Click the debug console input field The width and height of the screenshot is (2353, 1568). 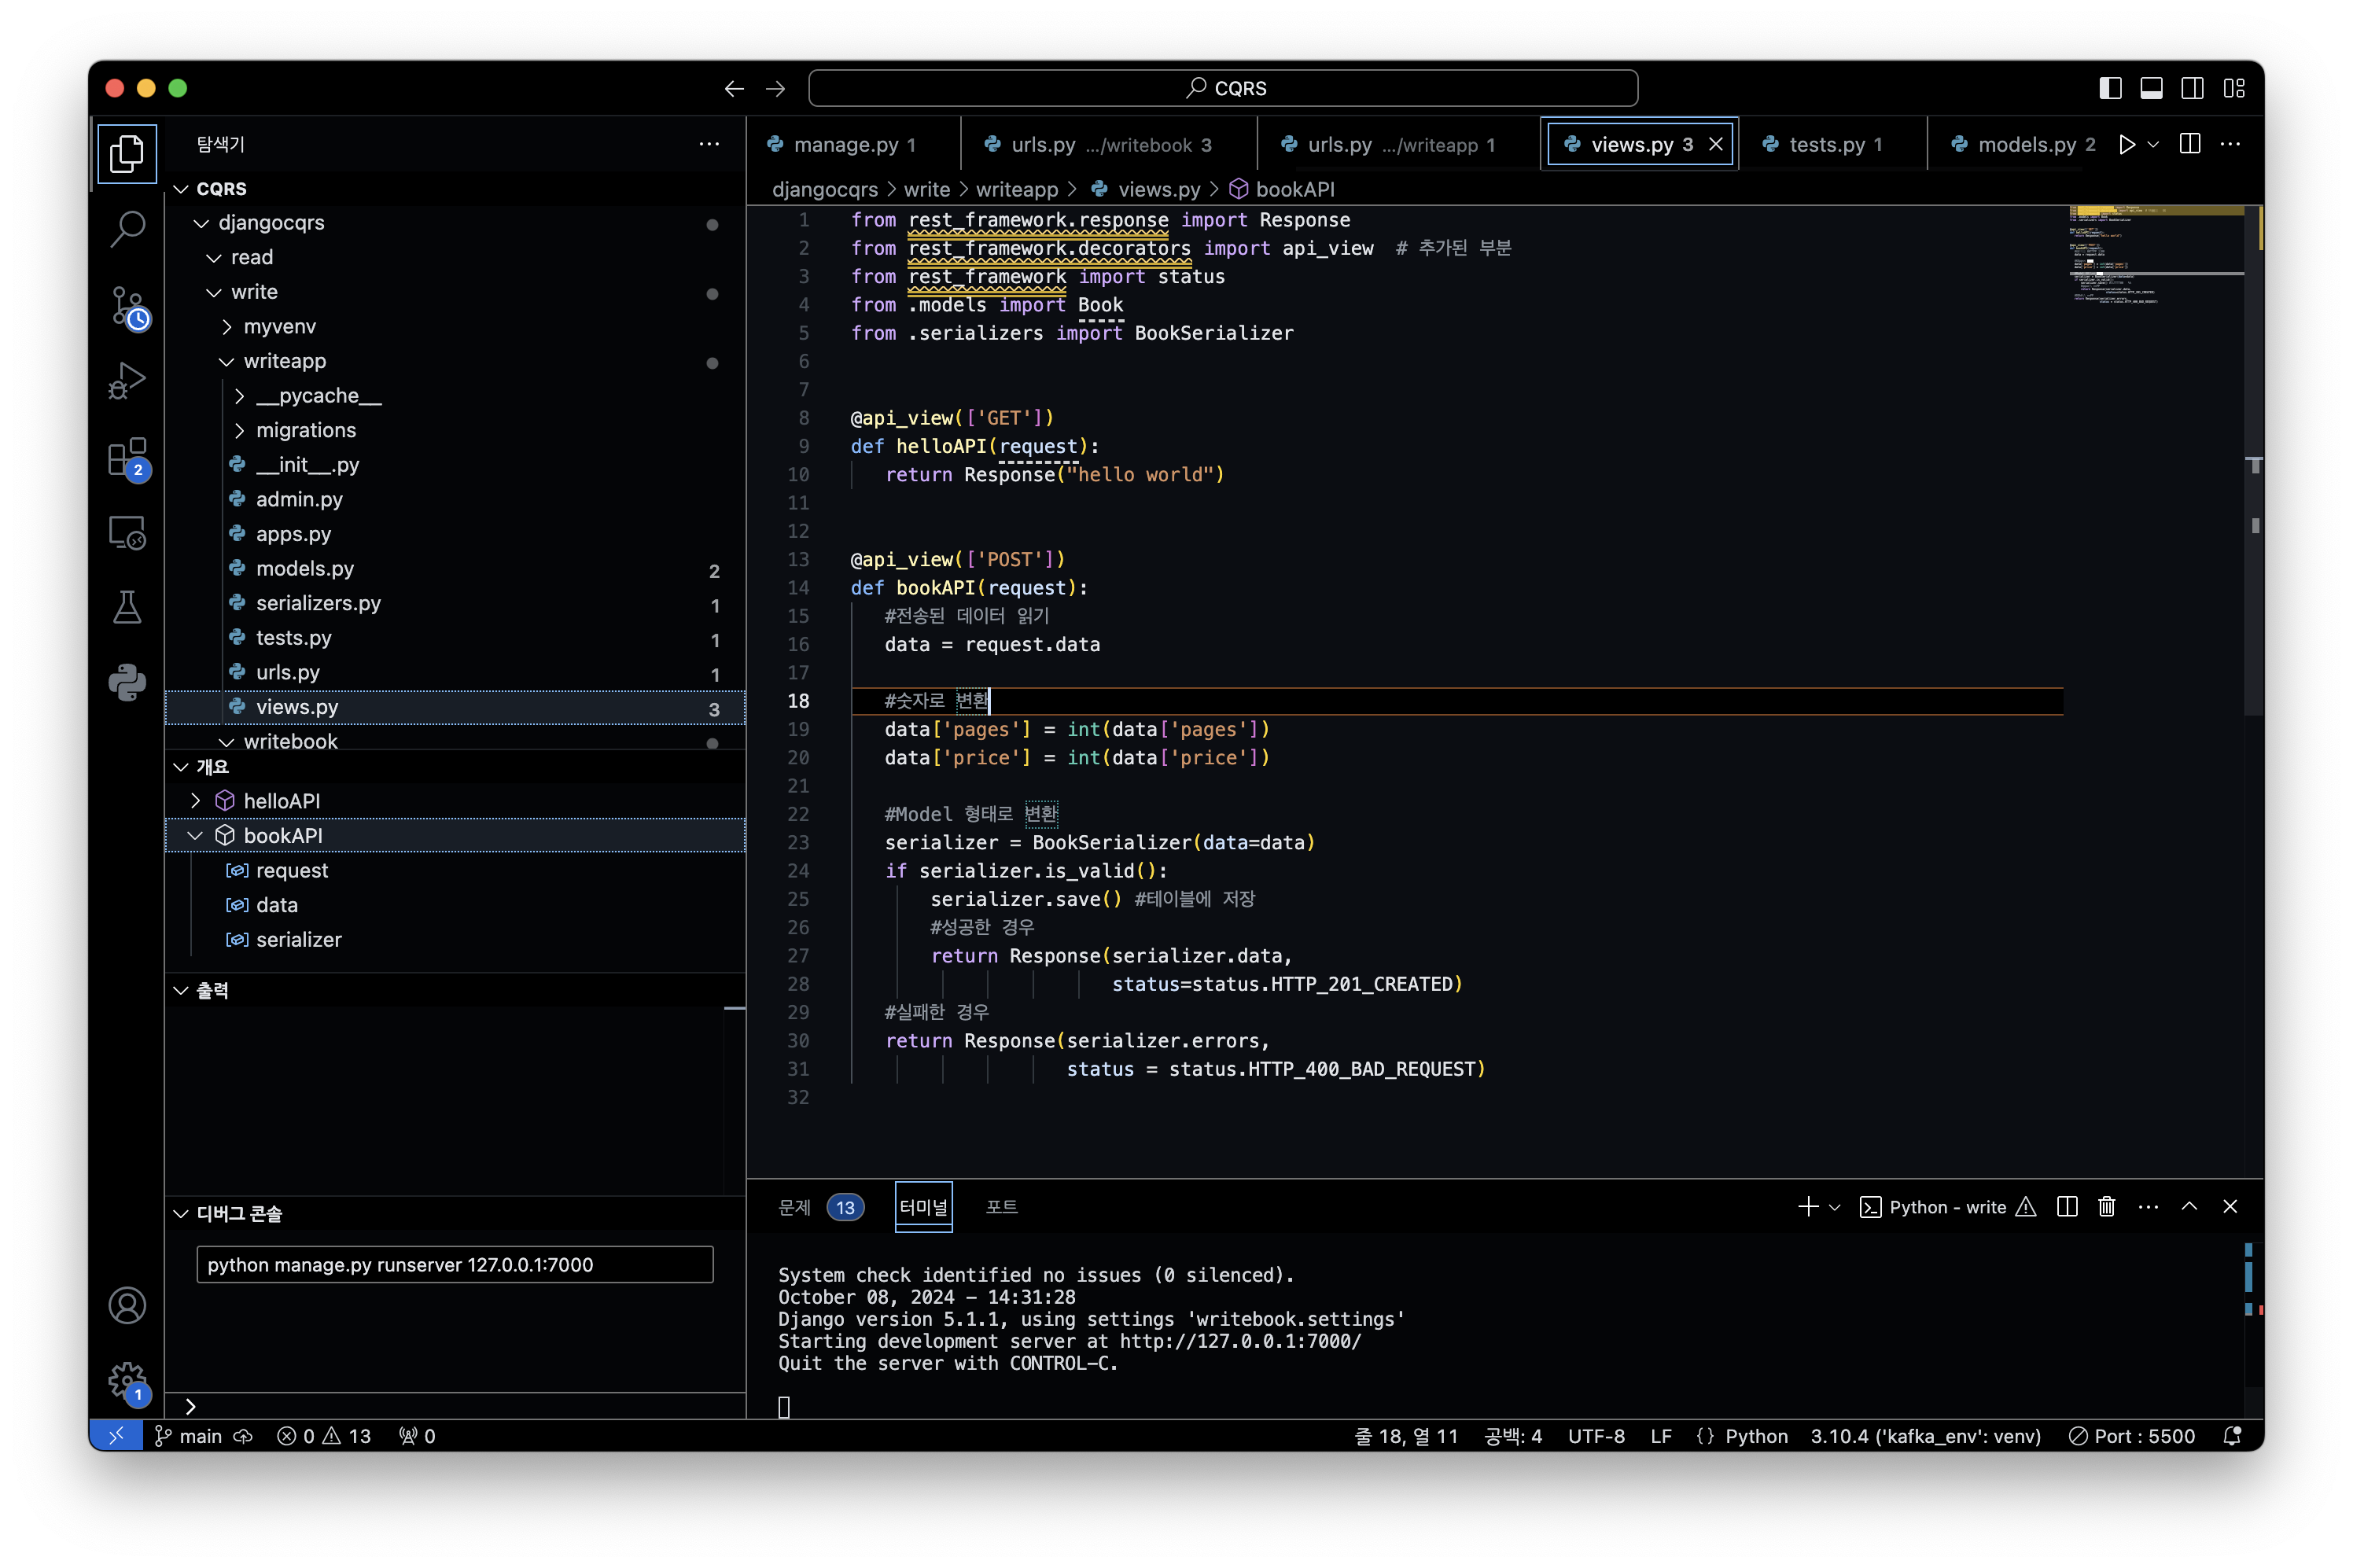click(455, 1265)
